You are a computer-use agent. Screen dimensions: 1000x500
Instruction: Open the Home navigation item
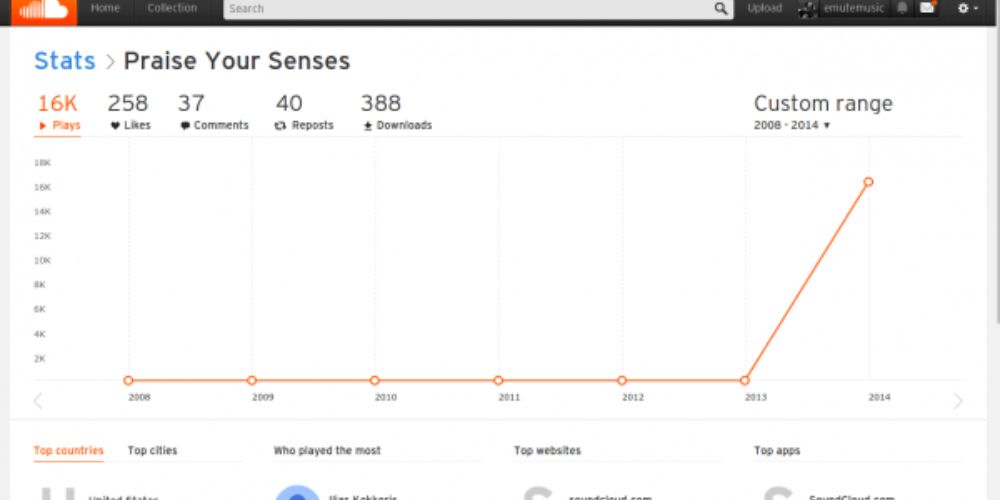point(105,9)
